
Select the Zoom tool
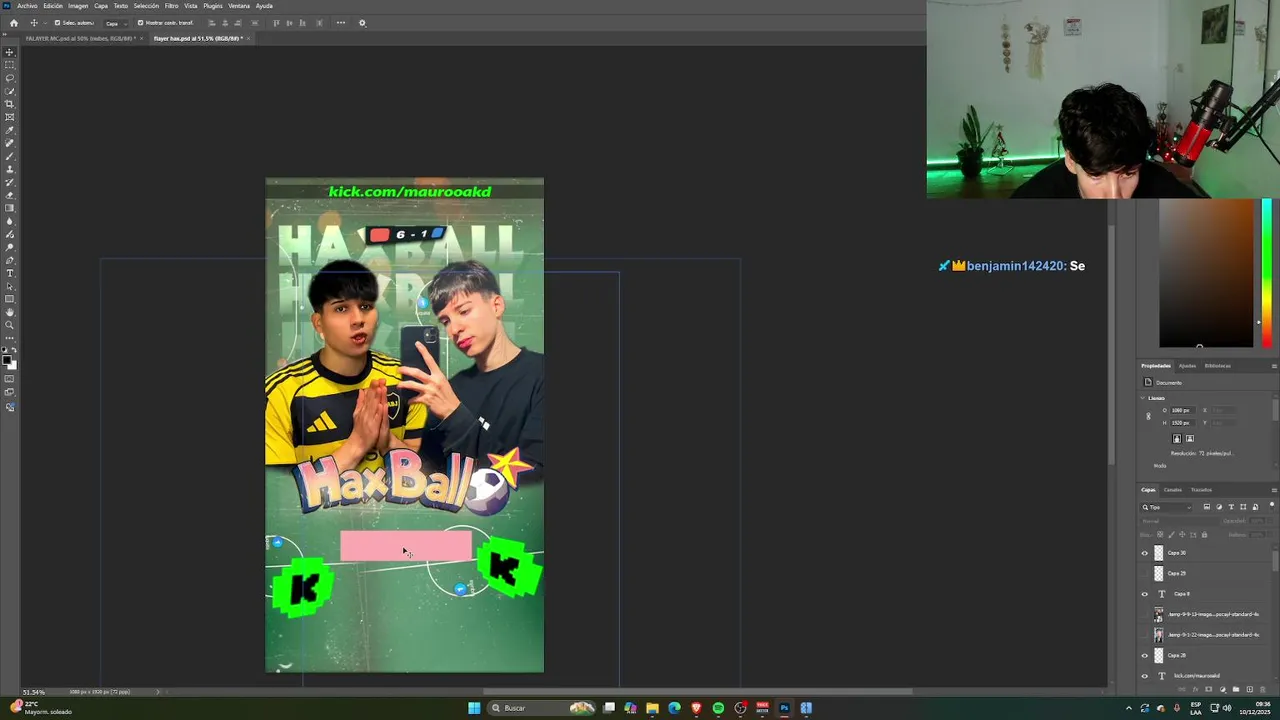tap(10, 325)
